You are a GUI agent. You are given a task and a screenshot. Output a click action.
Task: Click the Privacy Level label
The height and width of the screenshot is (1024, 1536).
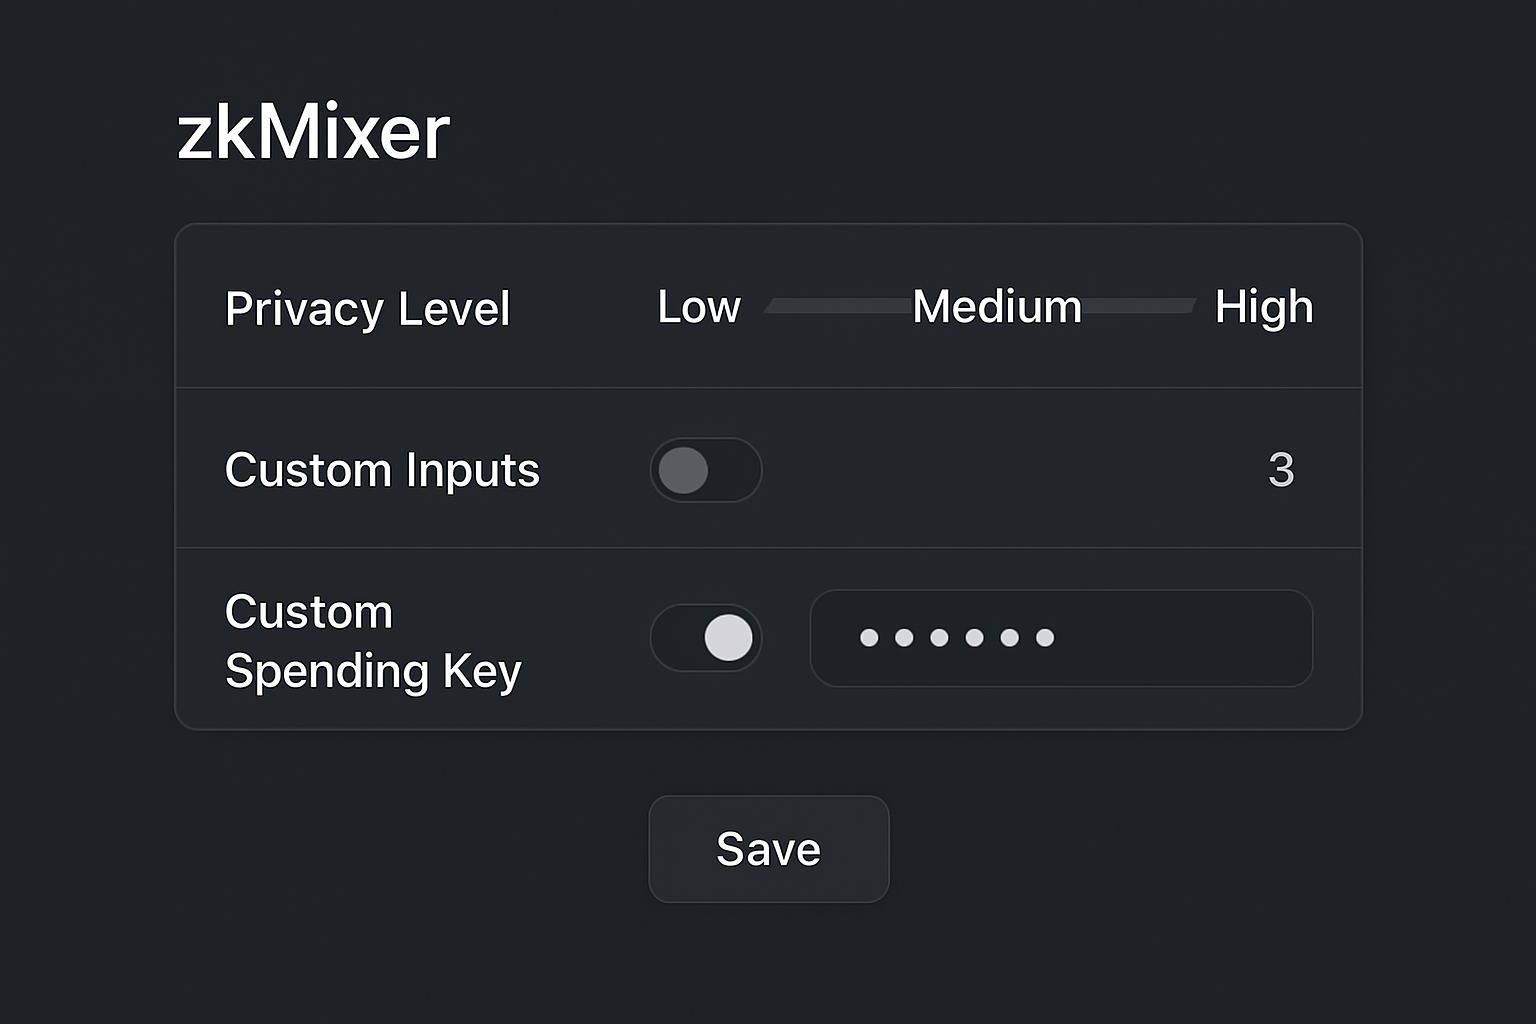click(367, 308)
